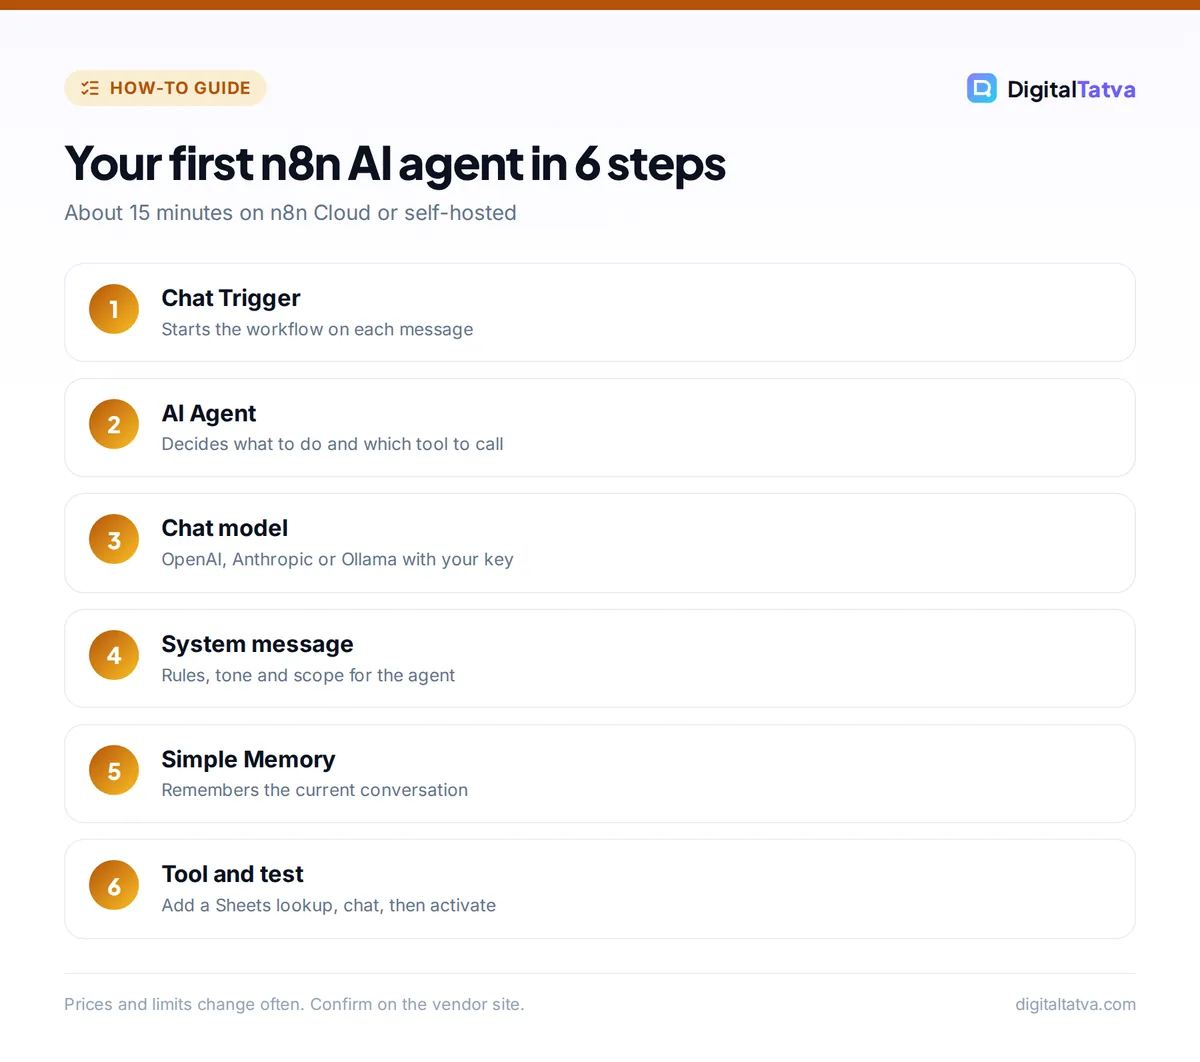Select the 'Tool and test' step title
Image resolution: width=1200 pixels, height=1062 pixels.
coord(233,874)
